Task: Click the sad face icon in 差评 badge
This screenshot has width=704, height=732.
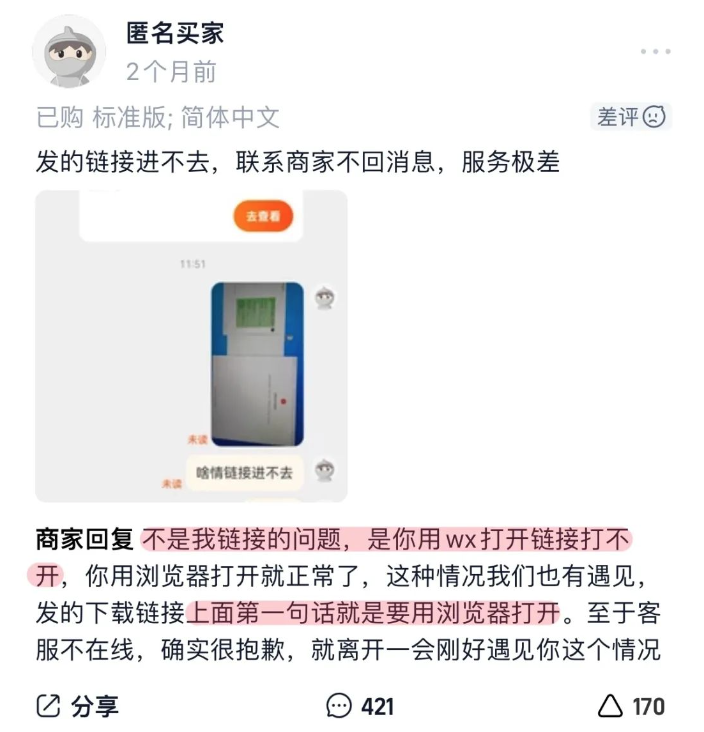Action: click(654, 117)
